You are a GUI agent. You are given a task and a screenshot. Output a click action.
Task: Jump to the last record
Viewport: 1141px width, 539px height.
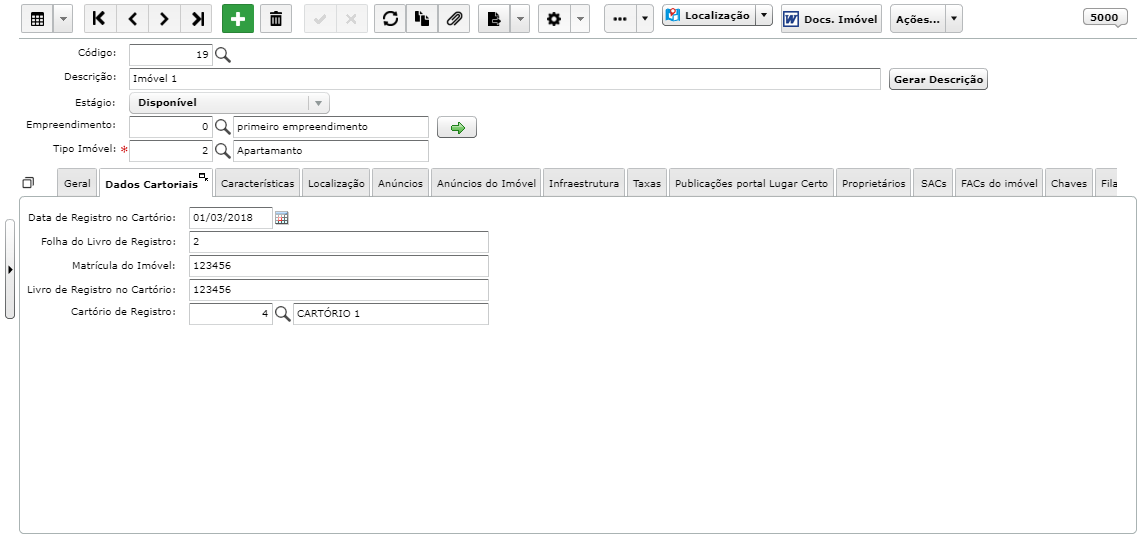(x=196, y=19)
